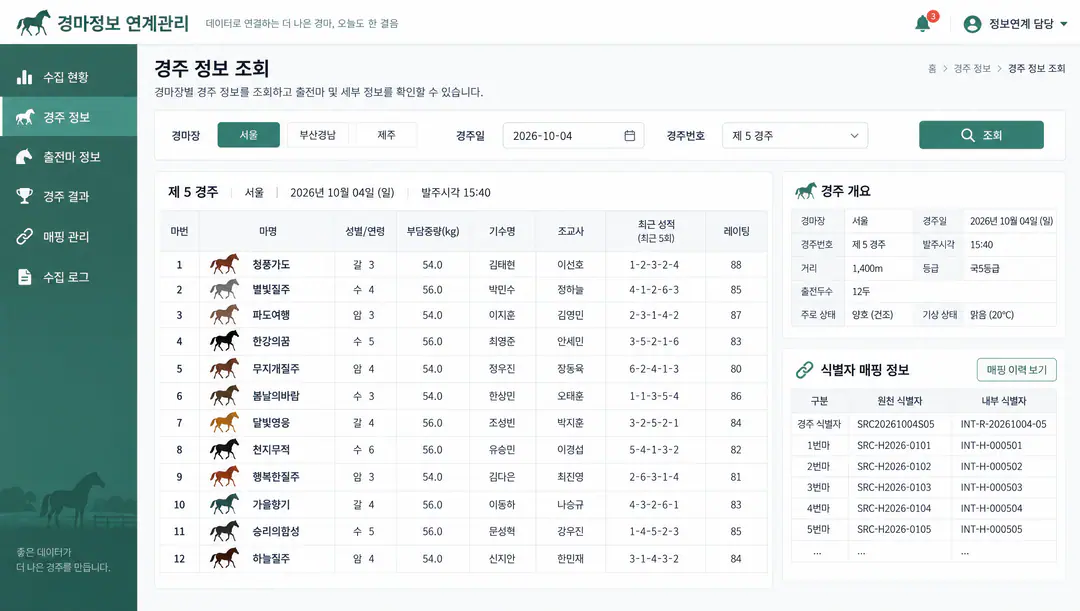Click the link icon beside 매핑 관리
The image size is (1080, 611).
(24, 236)
